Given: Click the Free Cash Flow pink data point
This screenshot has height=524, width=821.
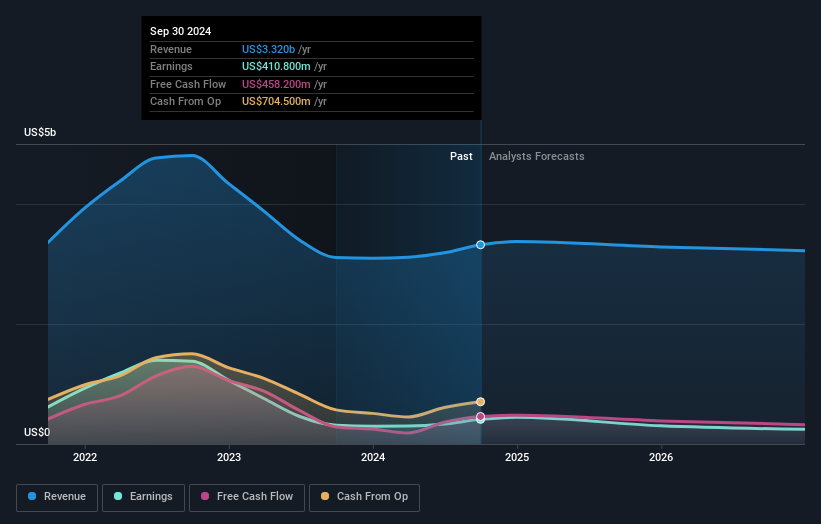Looking at the screenshot, I should pyautogui.click(x=480, y=416).
